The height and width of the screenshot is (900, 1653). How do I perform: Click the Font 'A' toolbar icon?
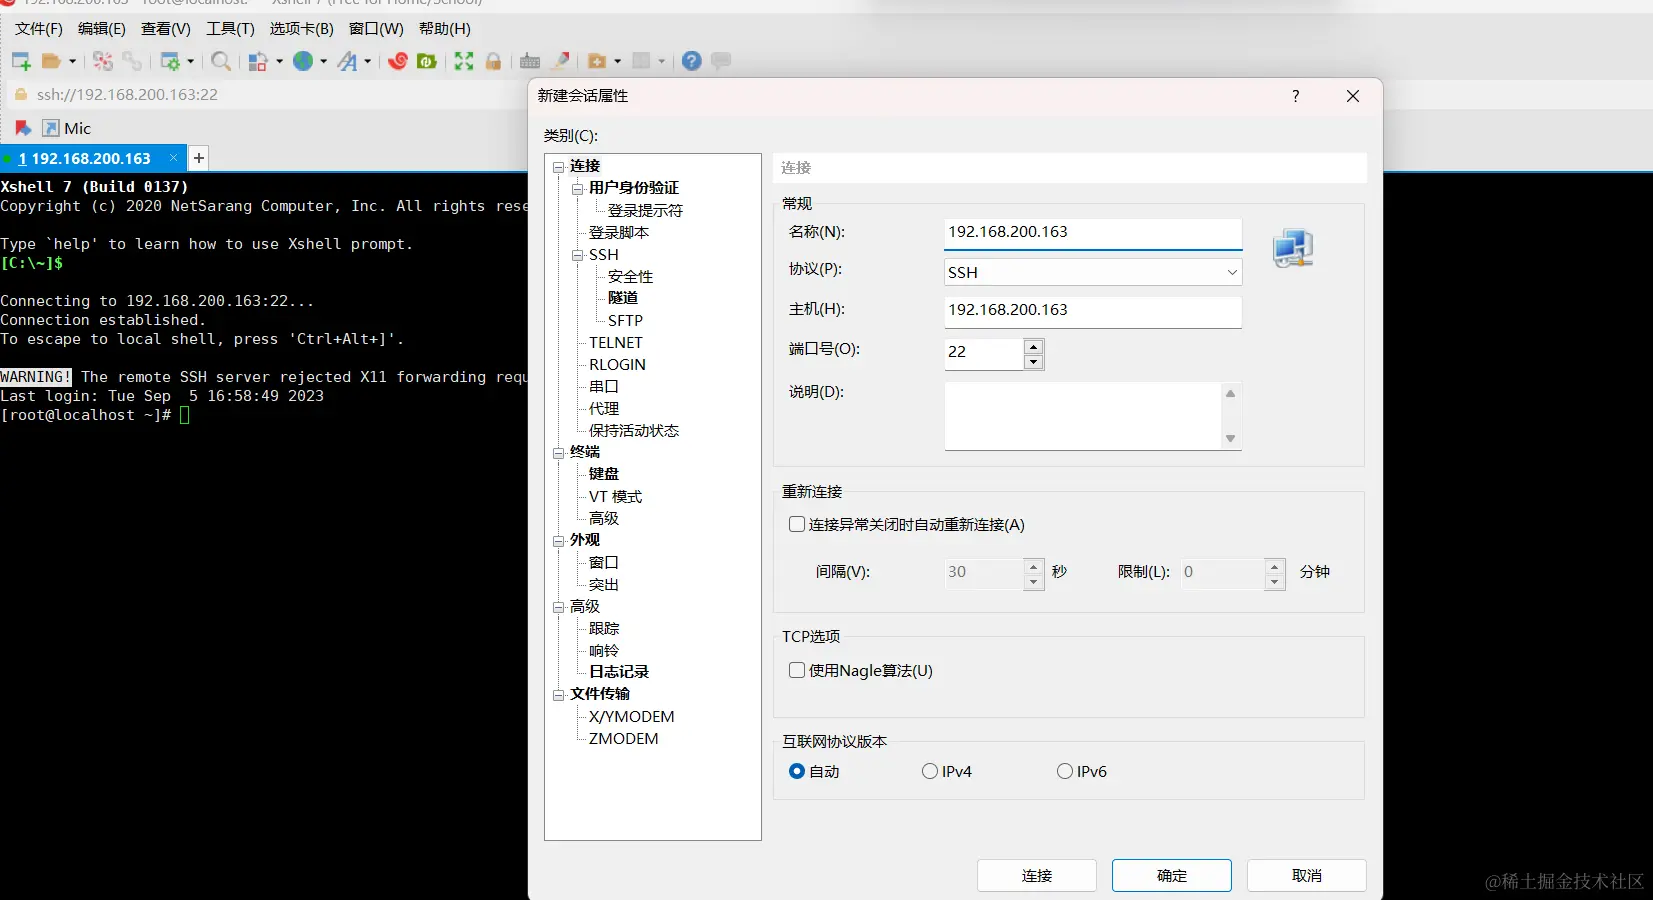click(347, 62)
